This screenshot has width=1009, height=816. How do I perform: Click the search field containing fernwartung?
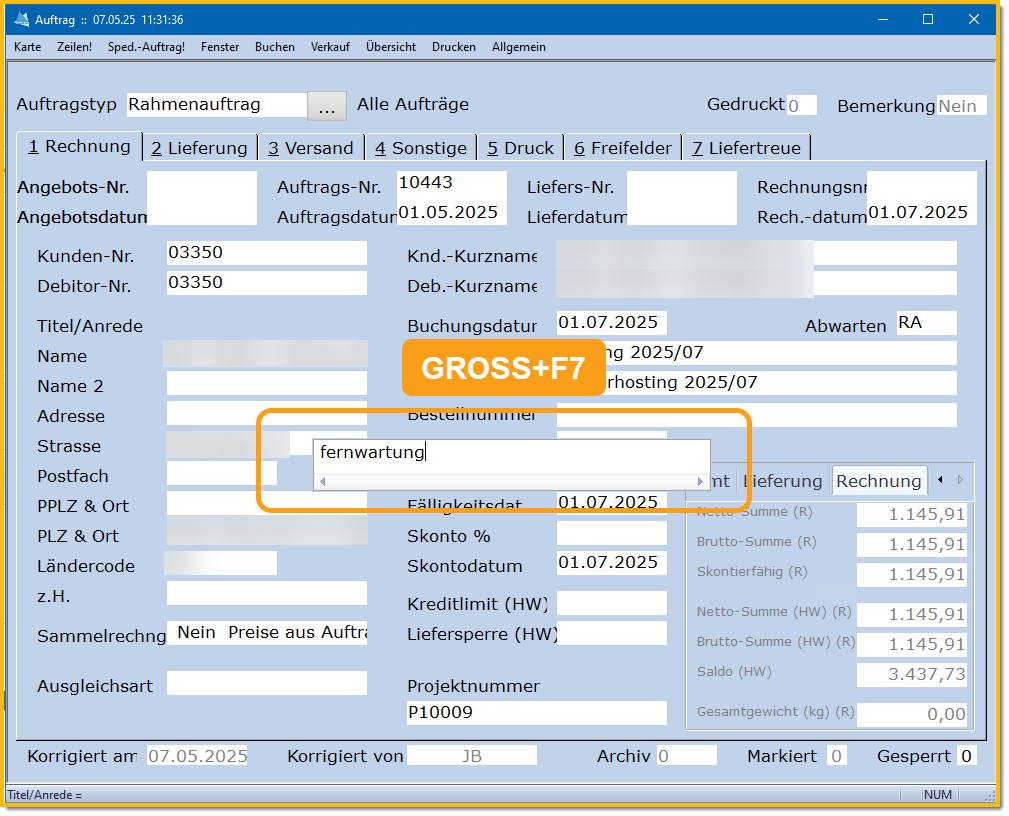pyautogui.click(x=510, y=452)
